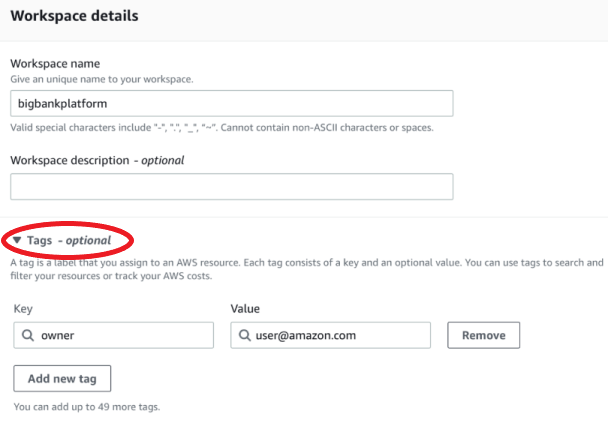Remove the owner tag
Screen dimensions: 608x423
(483, 336)
